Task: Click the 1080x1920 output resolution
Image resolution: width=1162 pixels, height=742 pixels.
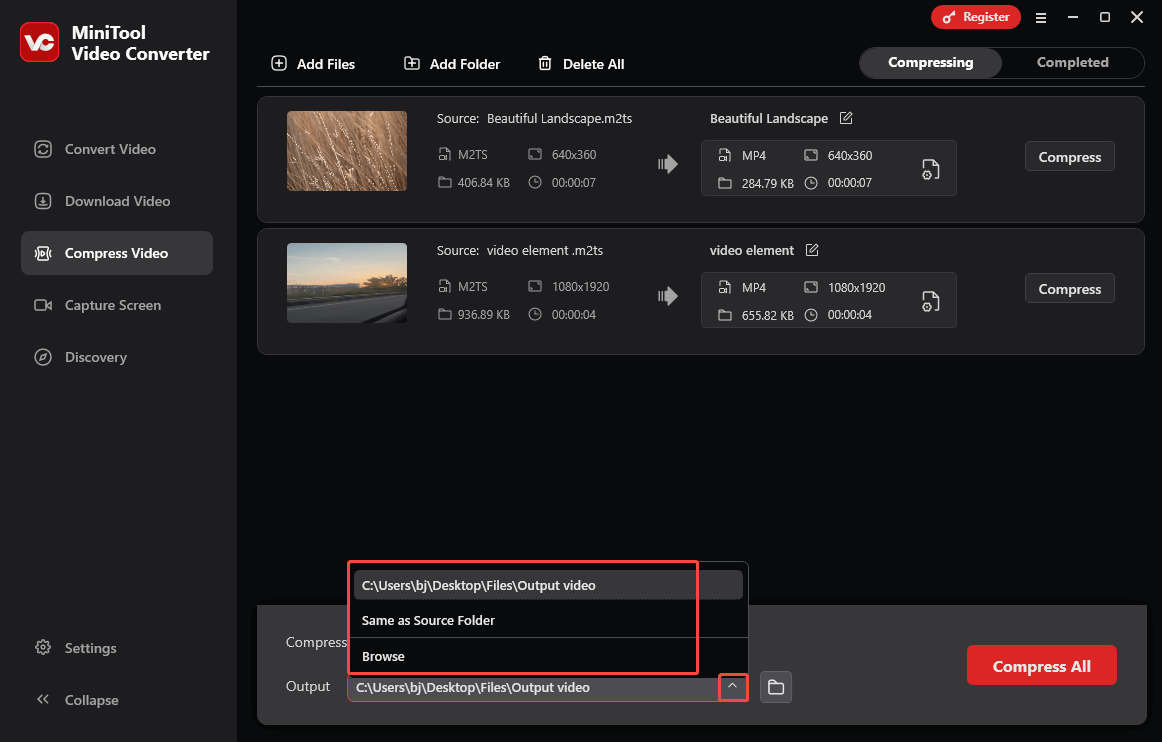Action: coord(856,288)
